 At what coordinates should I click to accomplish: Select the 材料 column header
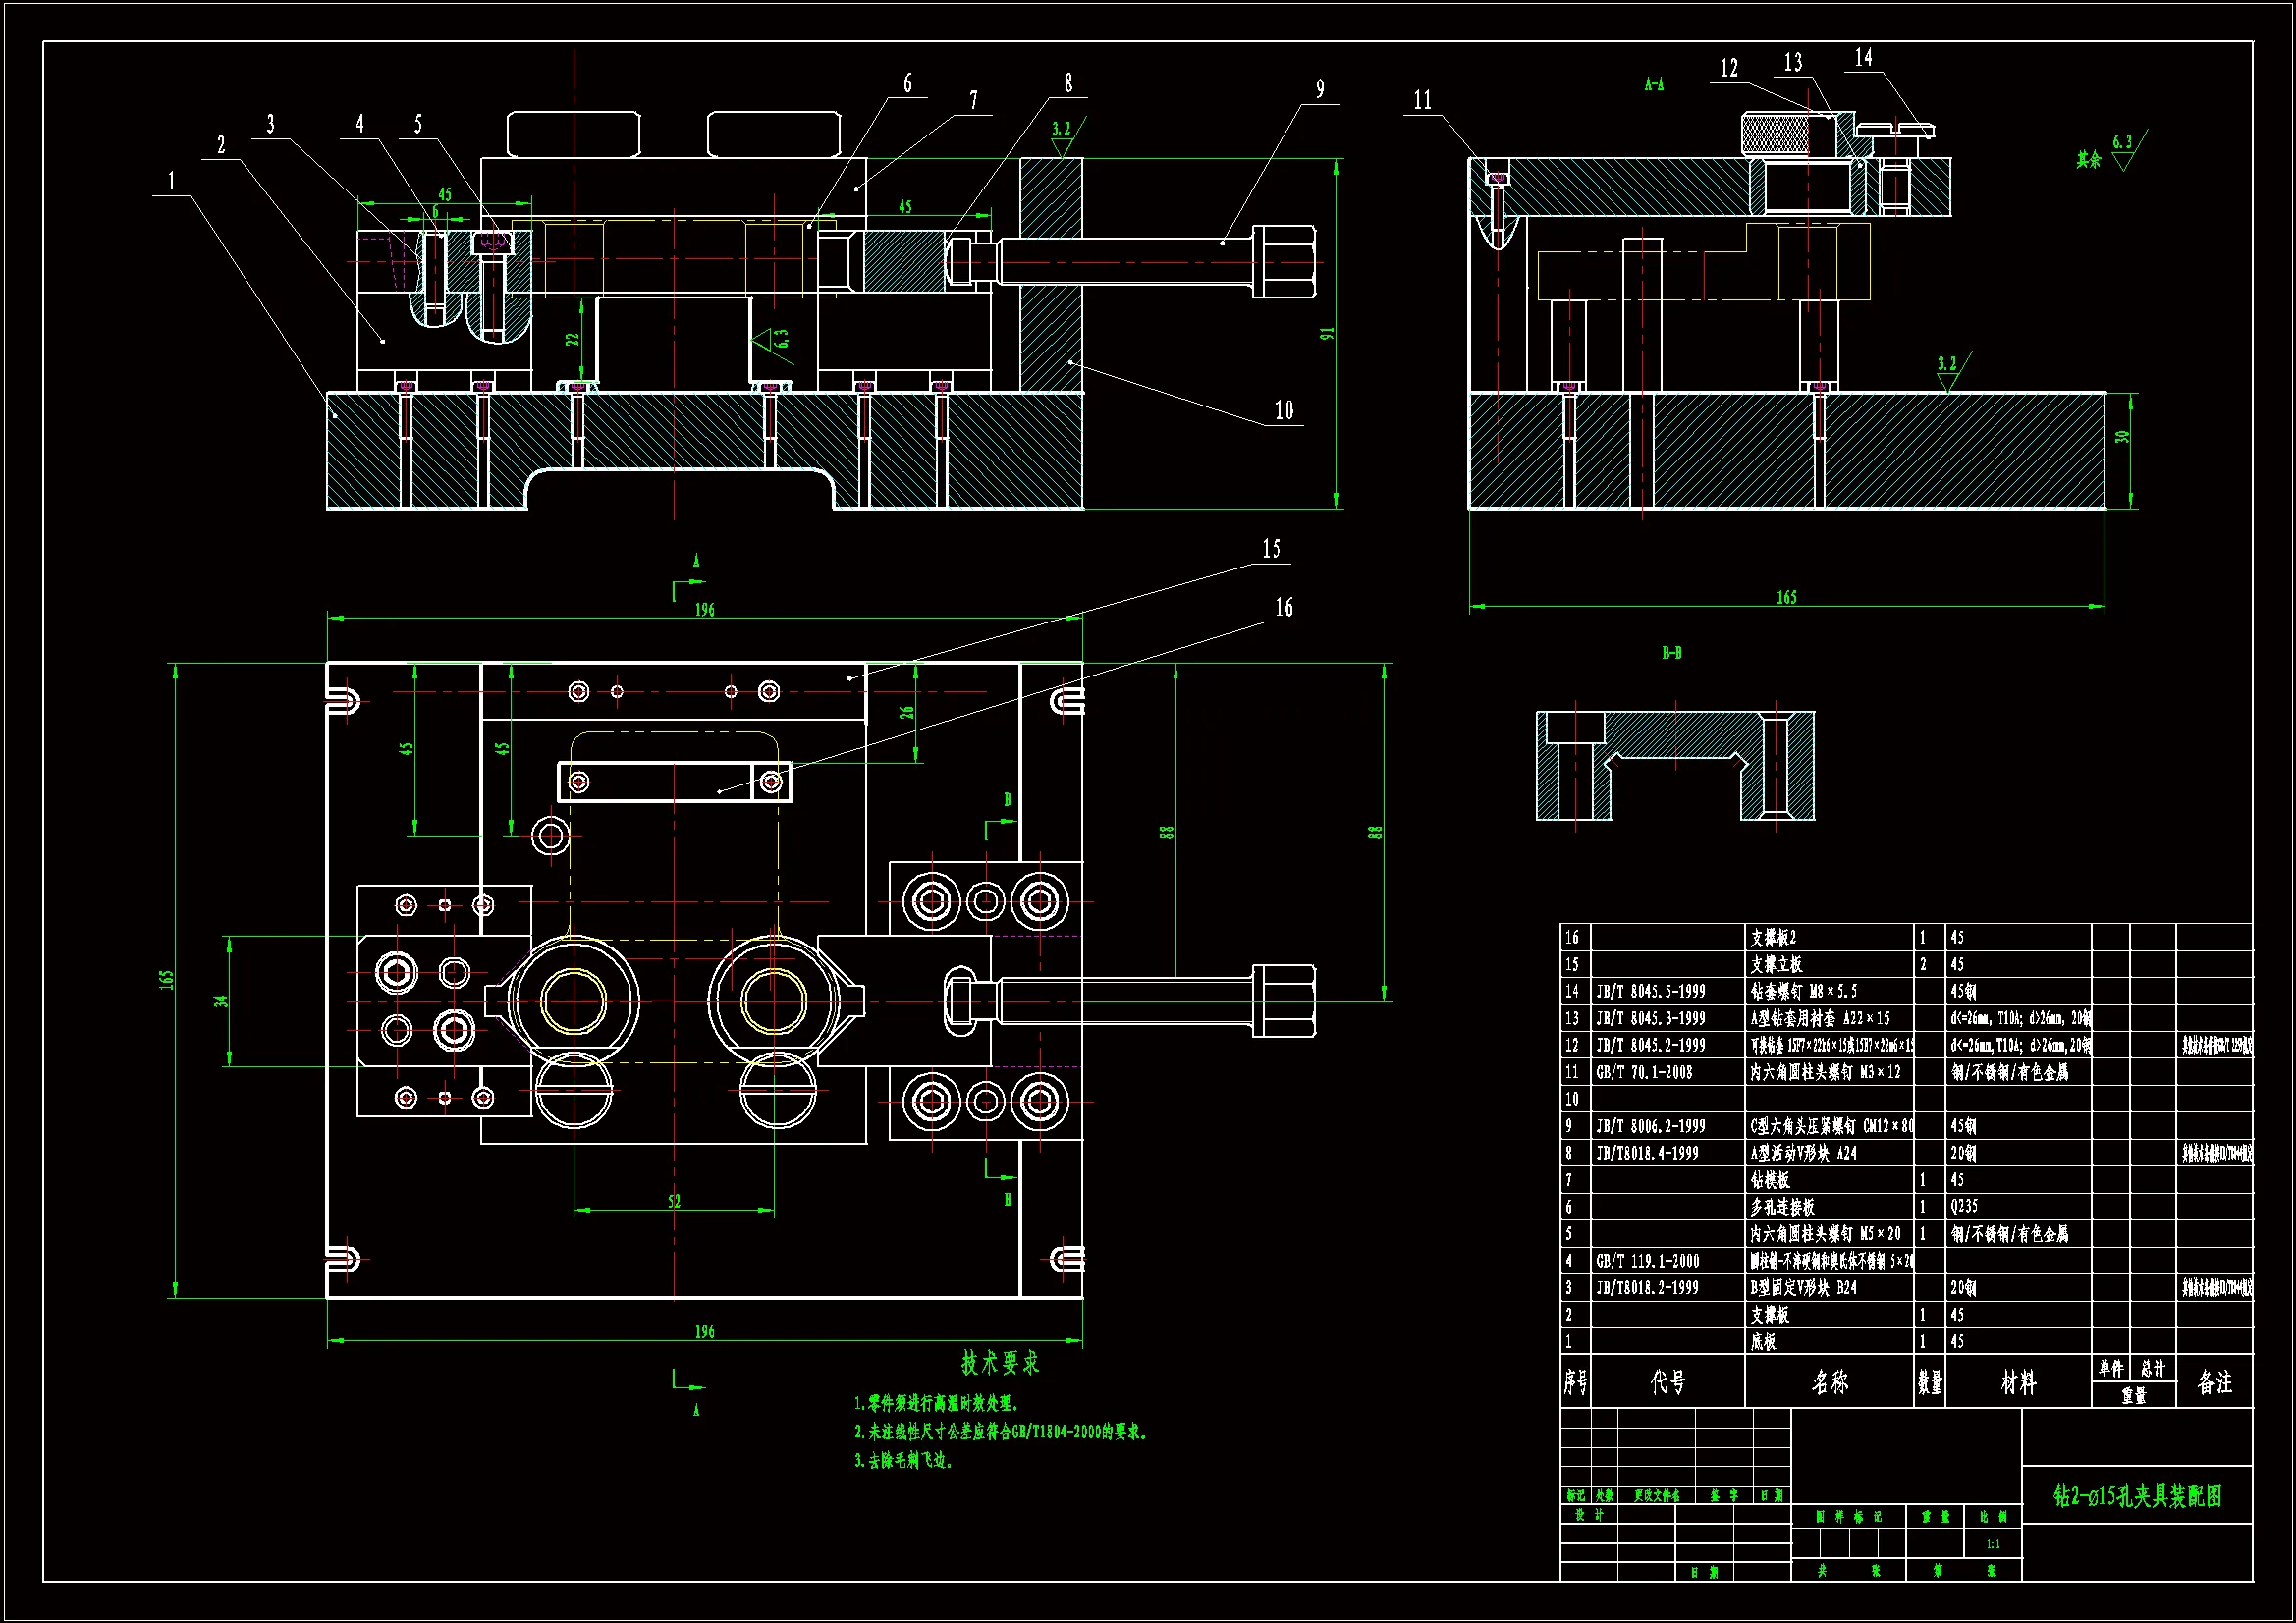(x=2017, y=1382)
